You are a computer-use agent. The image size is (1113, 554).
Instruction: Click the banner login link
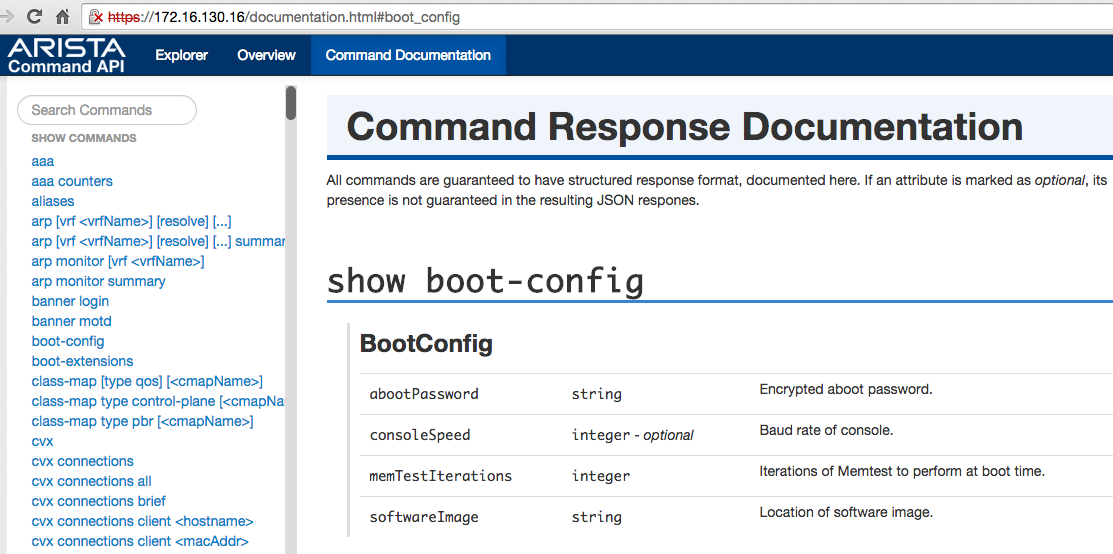pyautogui.click(x=70, y=301)
